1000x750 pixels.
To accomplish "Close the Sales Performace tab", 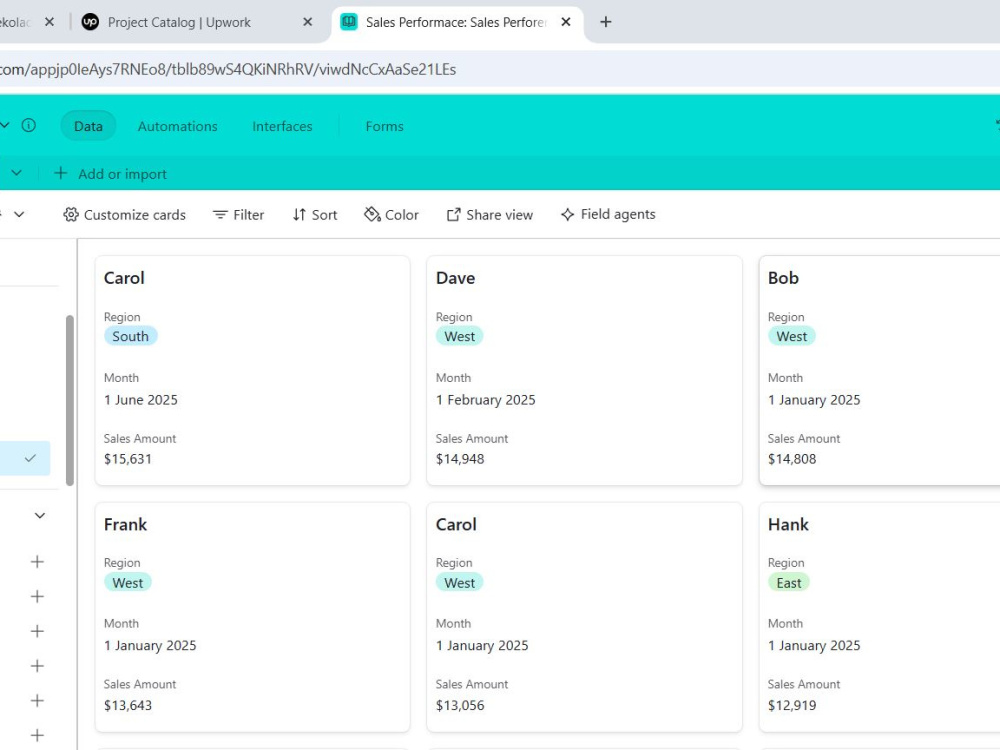I will 566,22.
